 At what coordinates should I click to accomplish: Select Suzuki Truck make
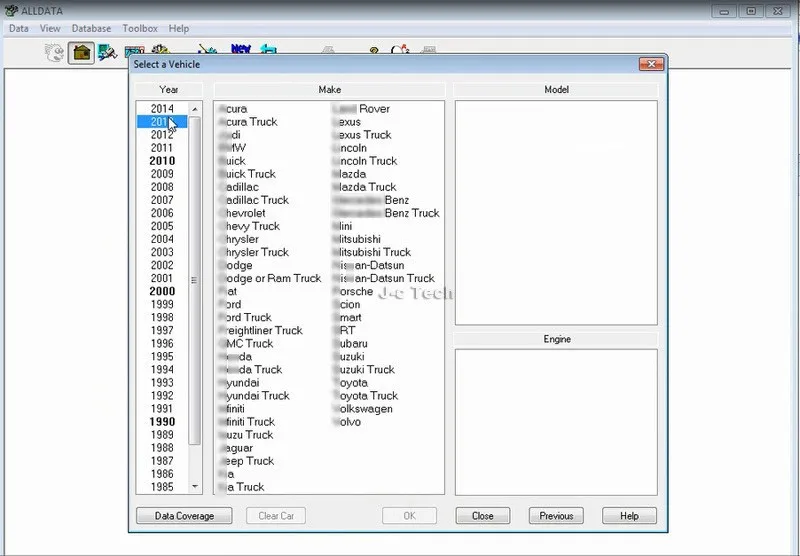pyautogui.click(x=364, y=369)
